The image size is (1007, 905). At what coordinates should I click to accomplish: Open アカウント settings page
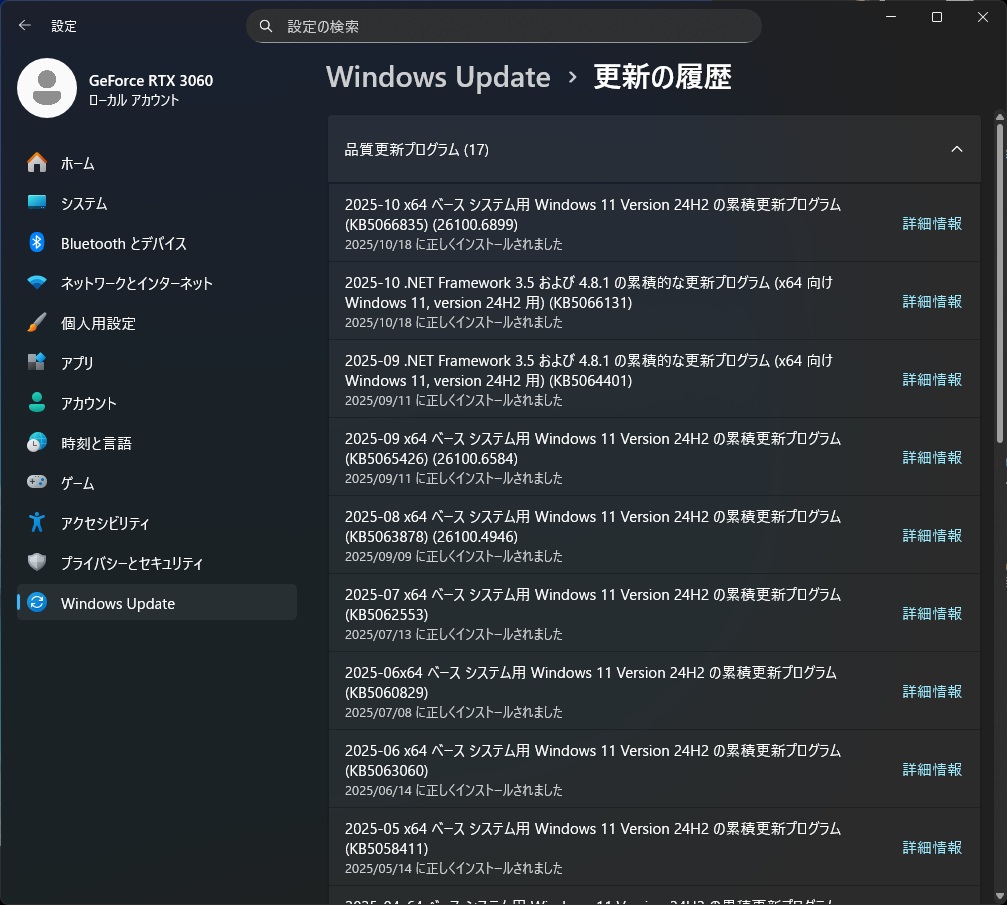coord(157,403)
